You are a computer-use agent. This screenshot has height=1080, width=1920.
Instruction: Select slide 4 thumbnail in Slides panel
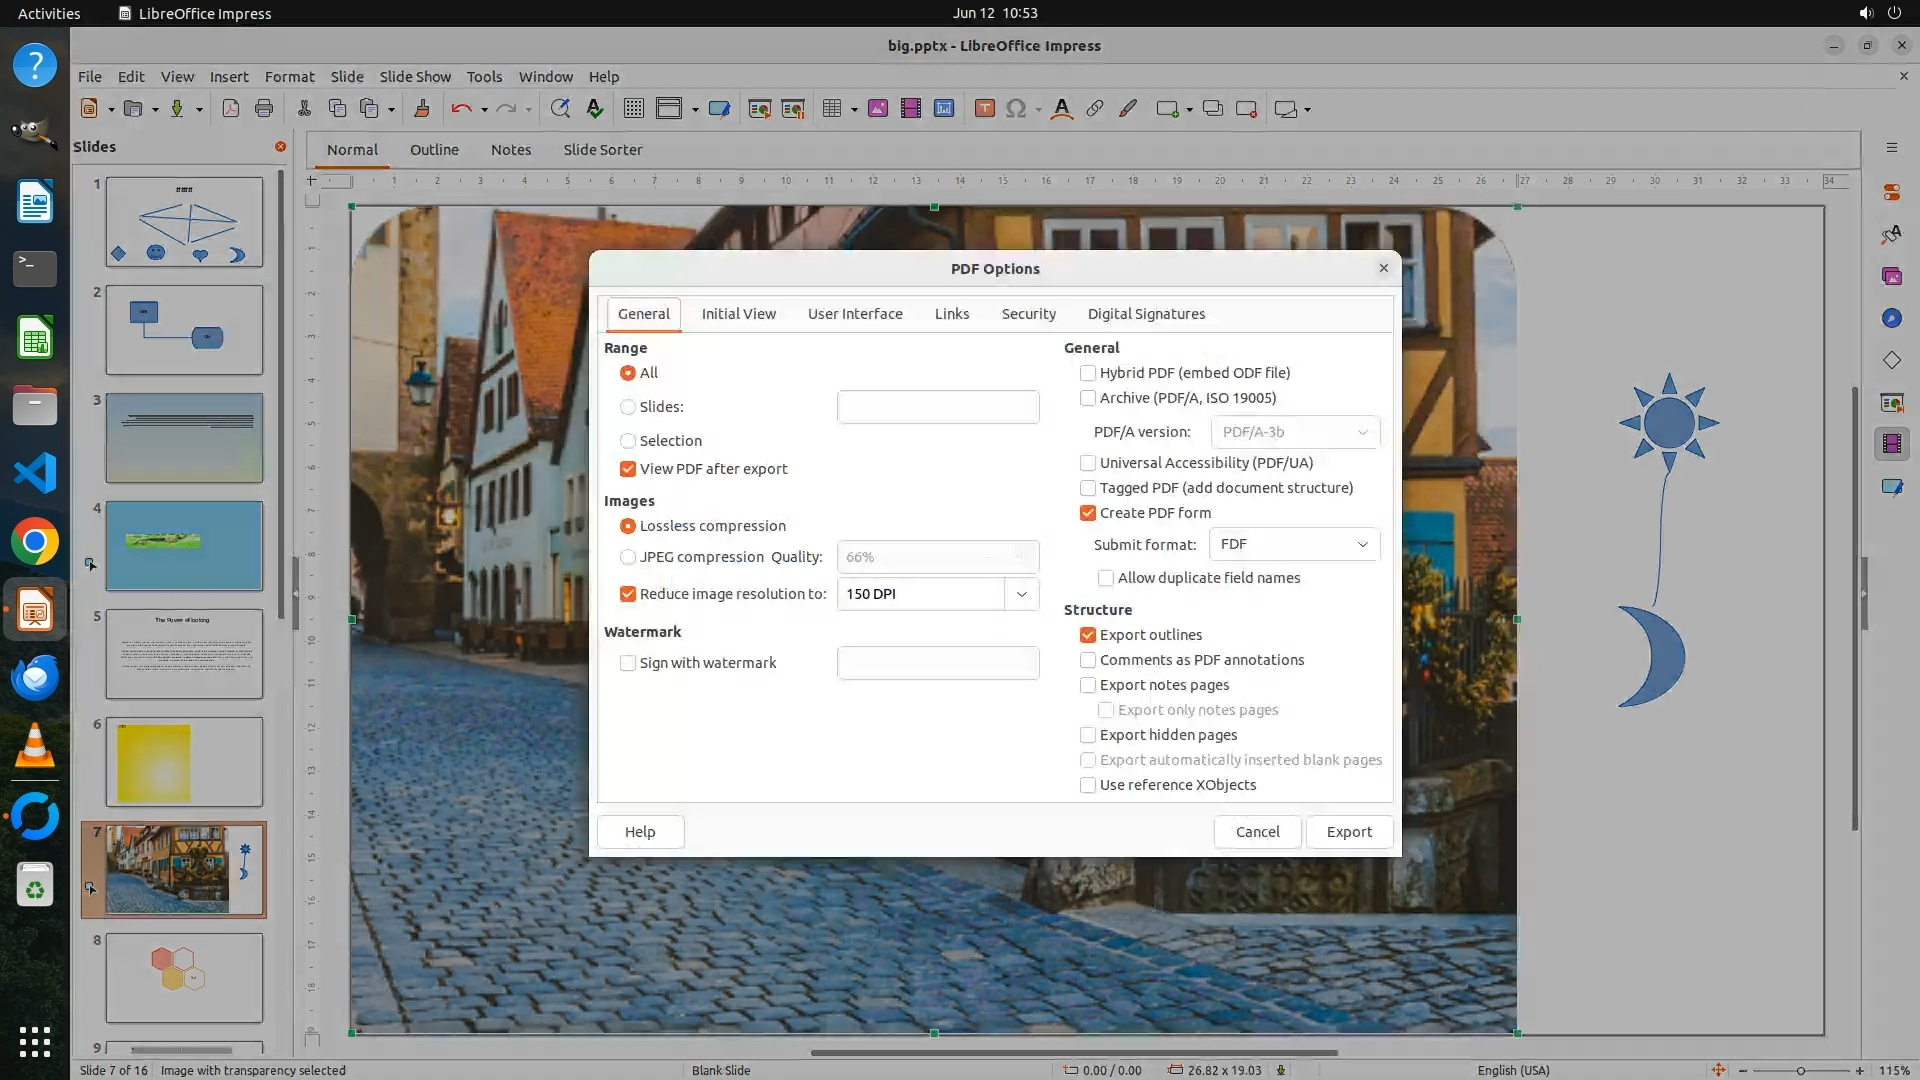(x=184, y=546)
